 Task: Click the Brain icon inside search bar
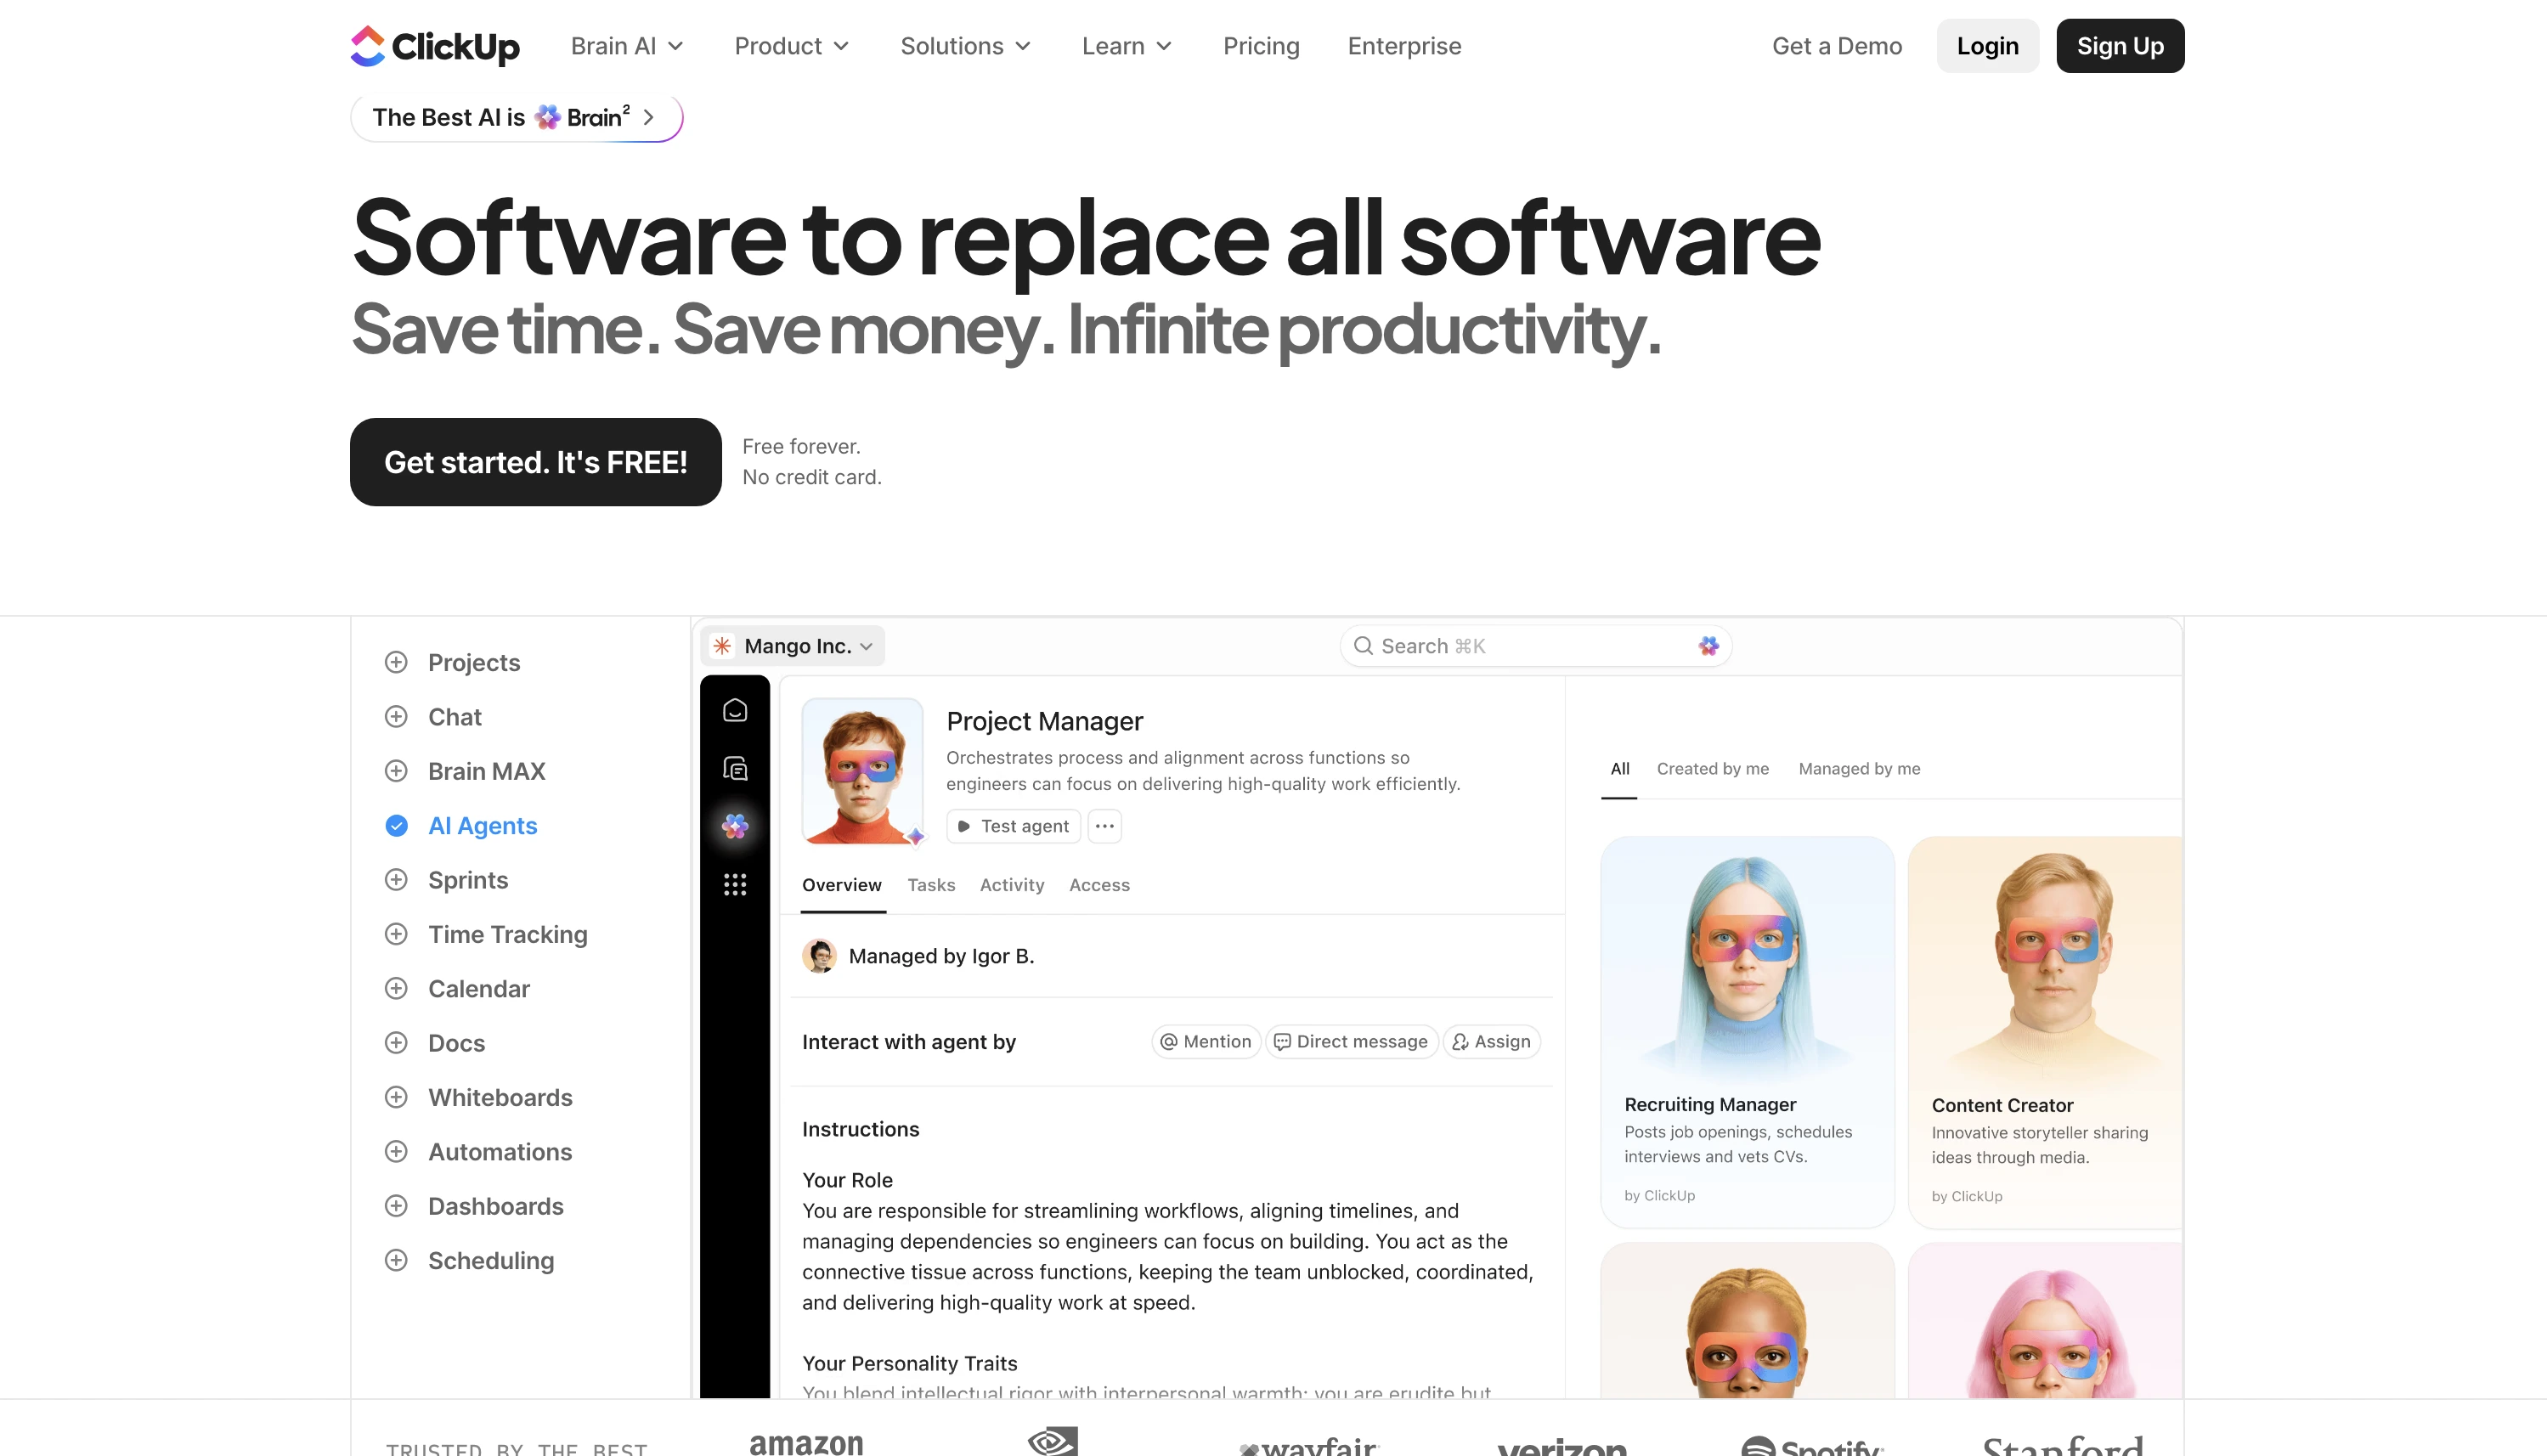click(x=1708, y=646)
